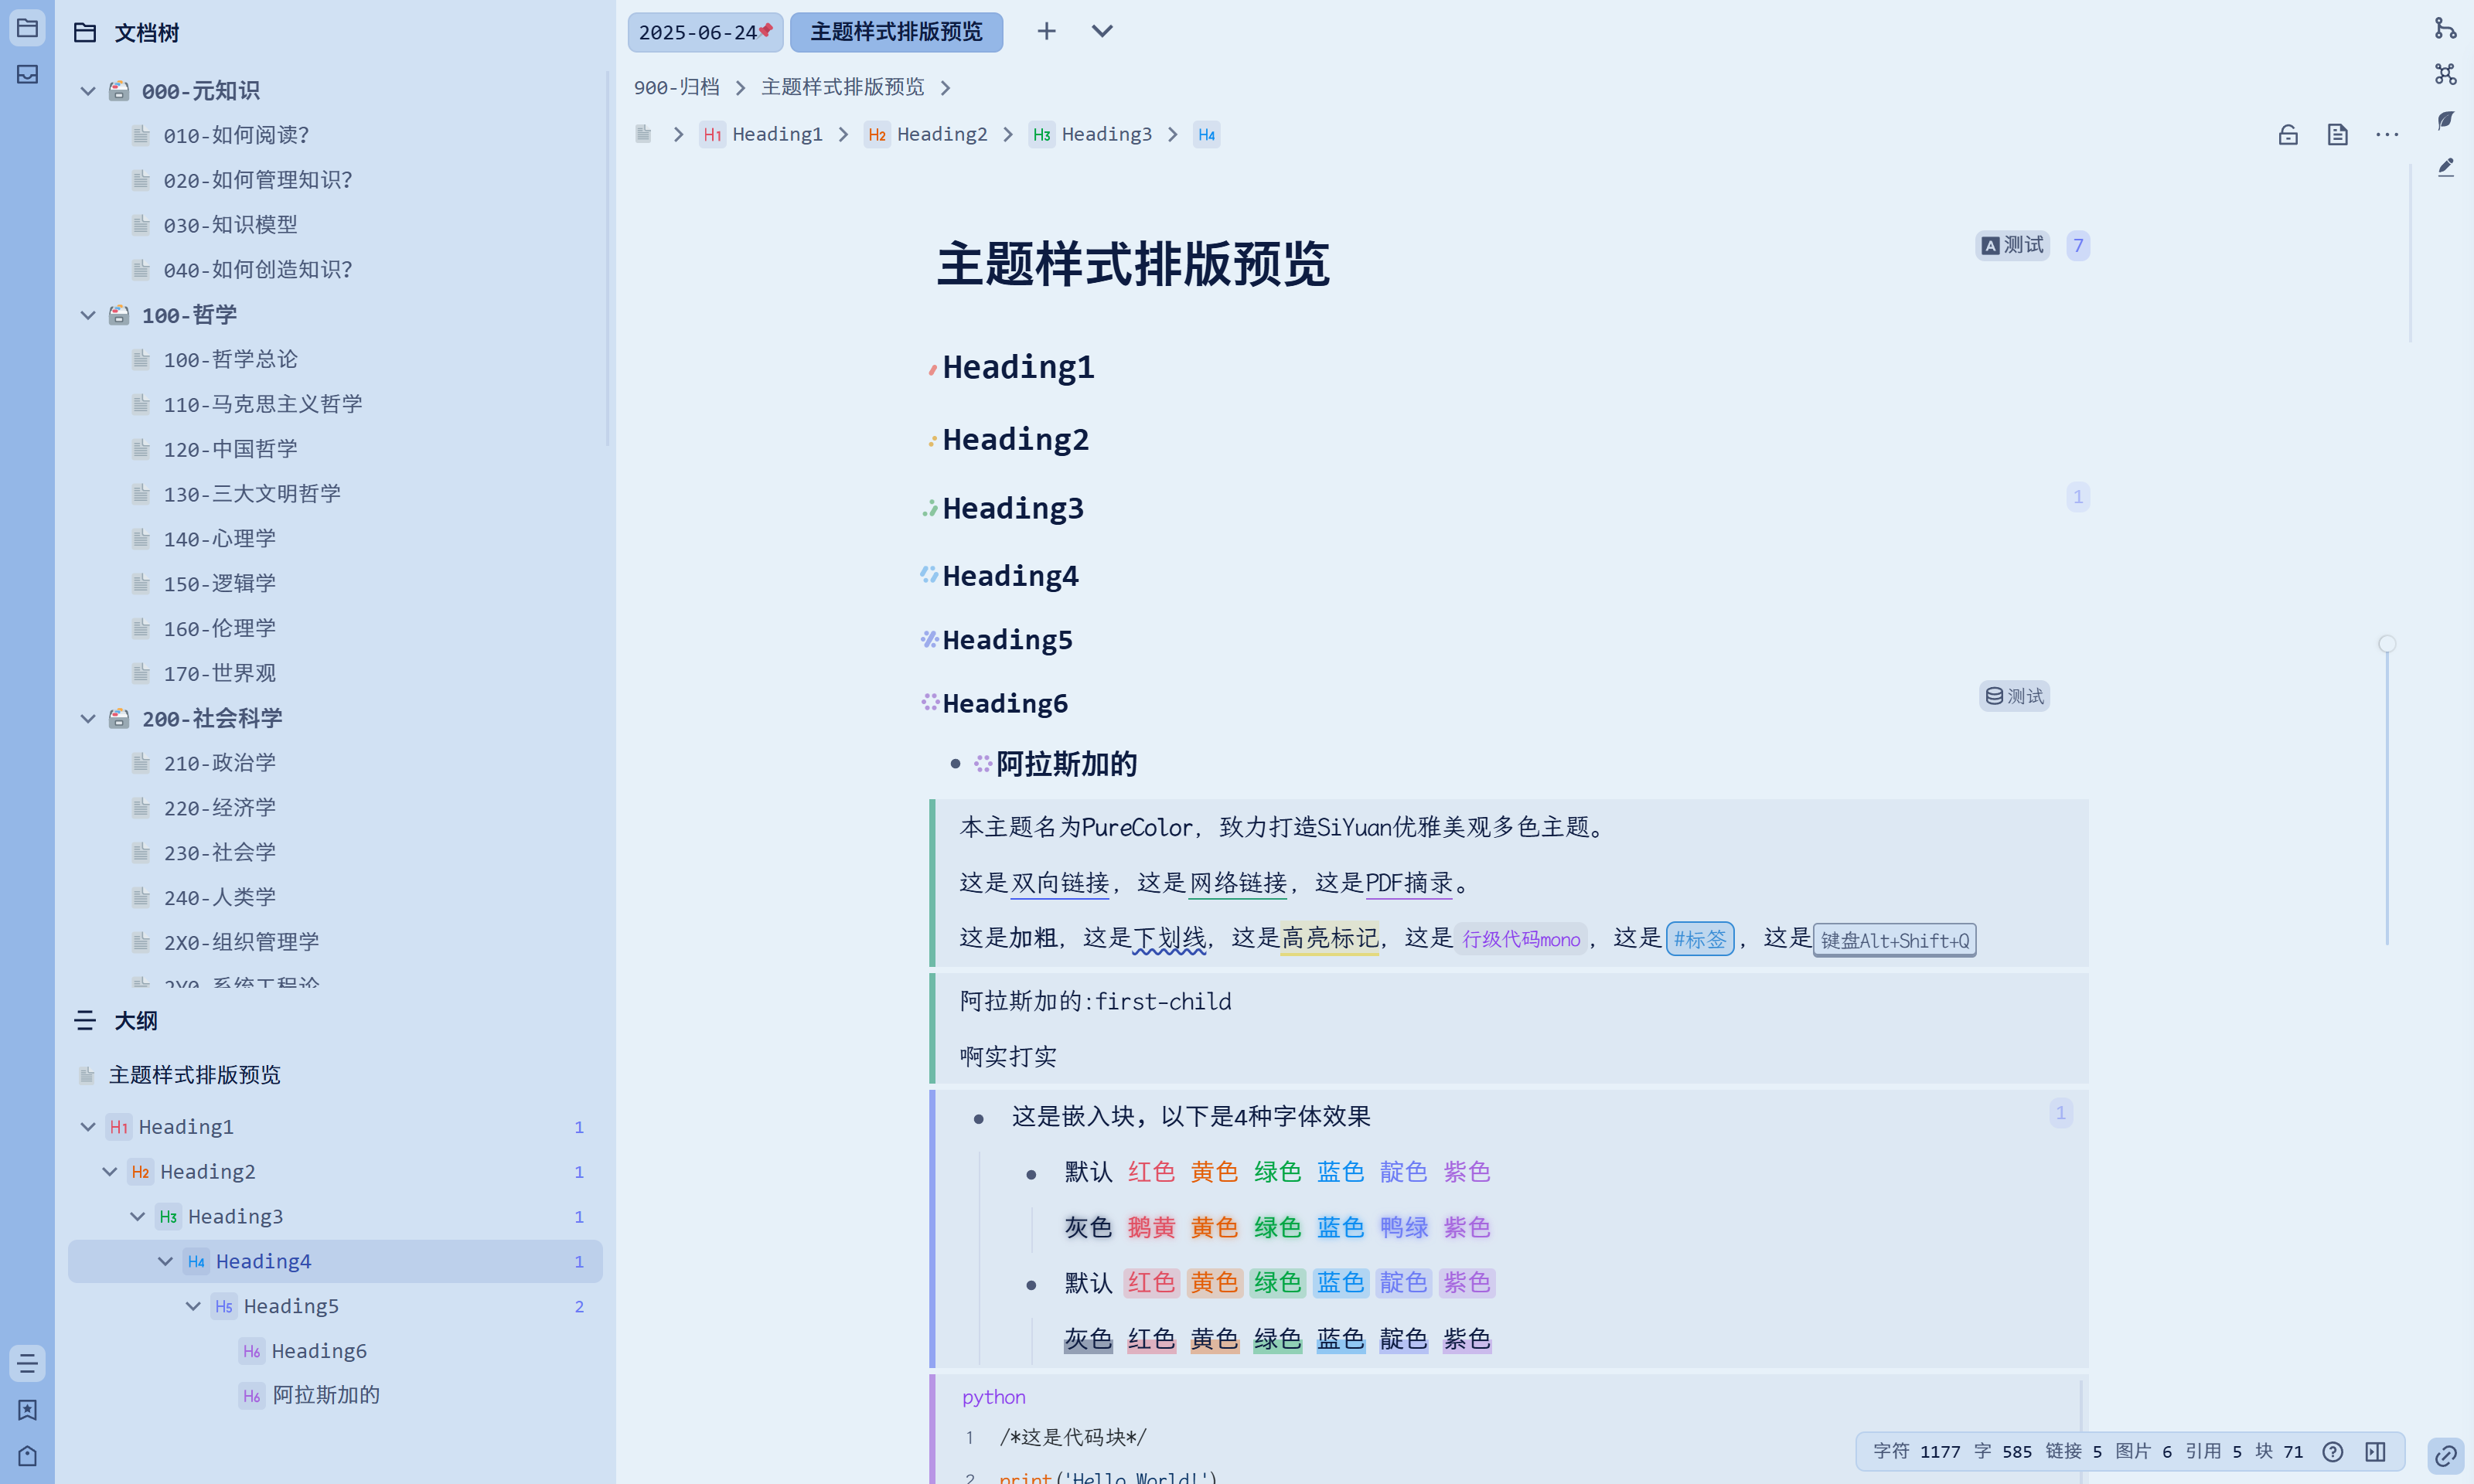Open the tag panel in the bottom-left dock
Screen dimensions: 2474x1484
(27, 1456)
